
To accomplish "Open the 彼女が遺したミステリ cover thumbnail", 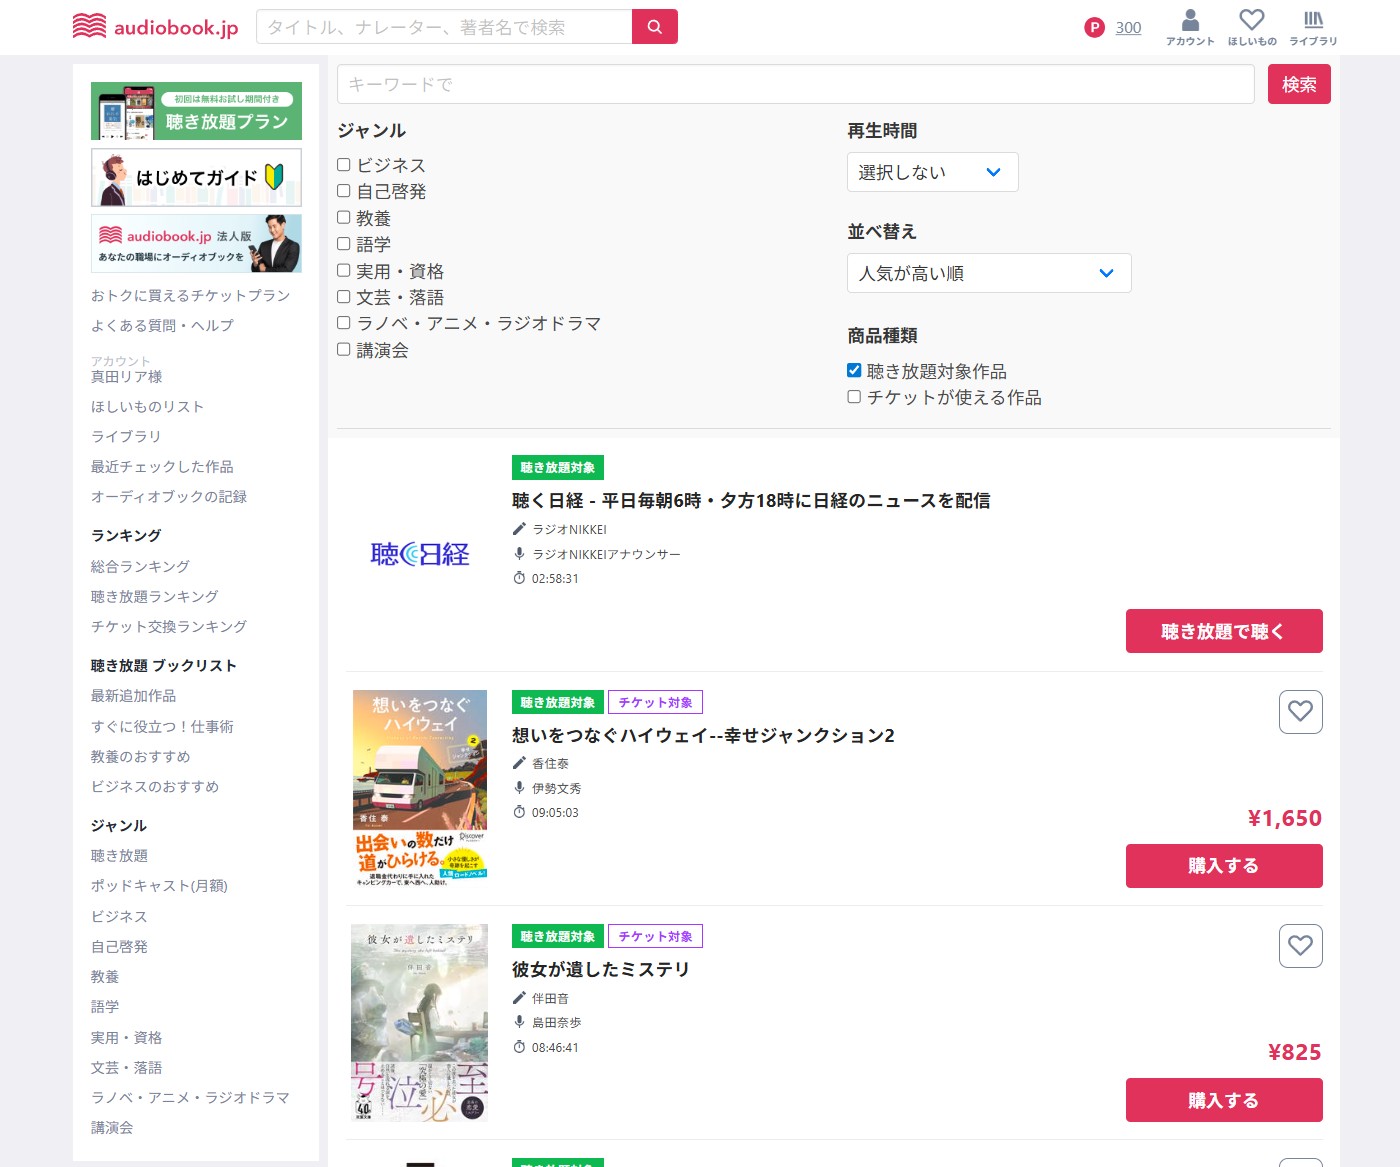I will click(x=420, y=1022).
